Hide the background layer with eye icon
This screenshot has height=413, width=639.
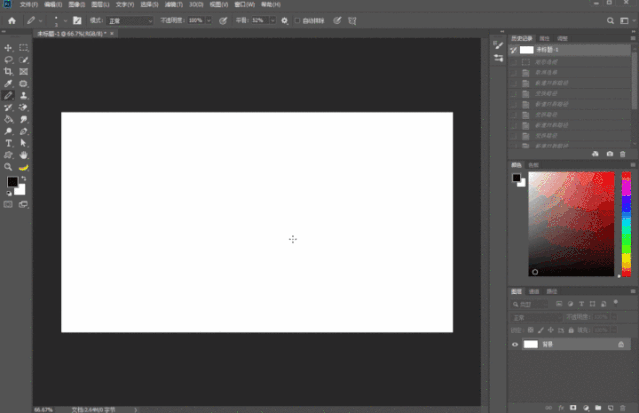click(x=515, y=345)
